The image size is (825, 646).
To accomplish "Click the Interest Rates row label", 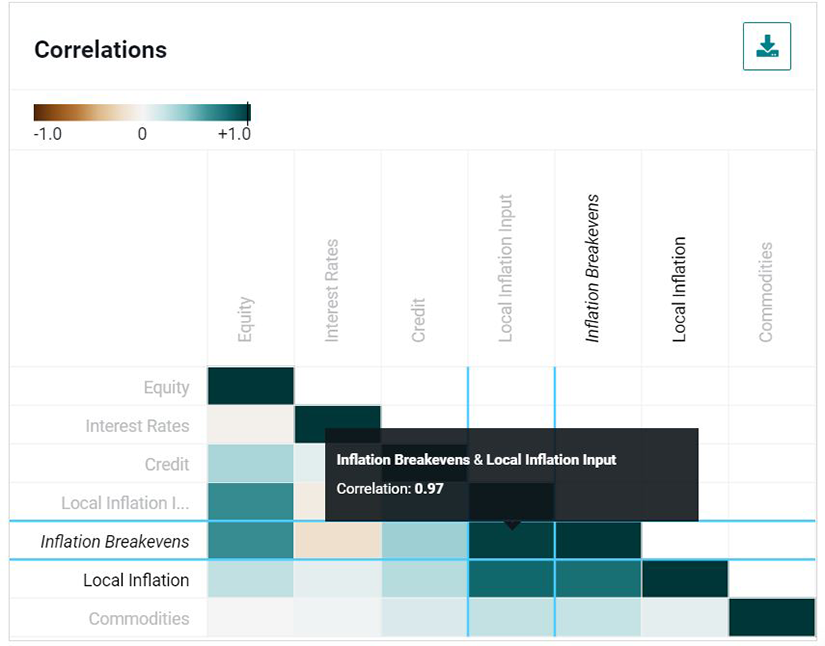I will click(137, 426).
